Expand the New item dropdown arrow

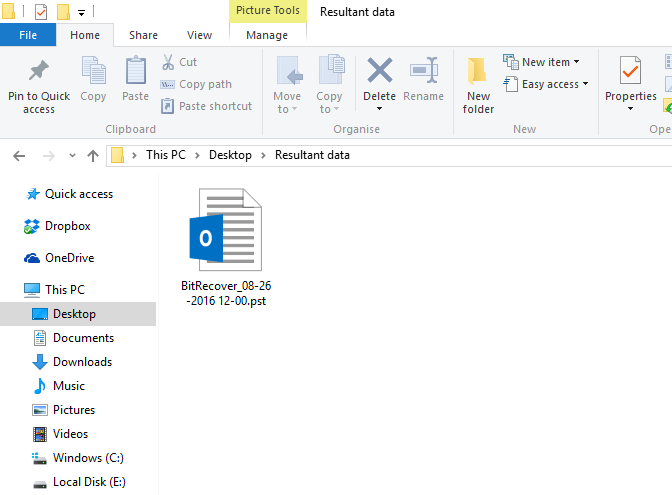(576, 62)
